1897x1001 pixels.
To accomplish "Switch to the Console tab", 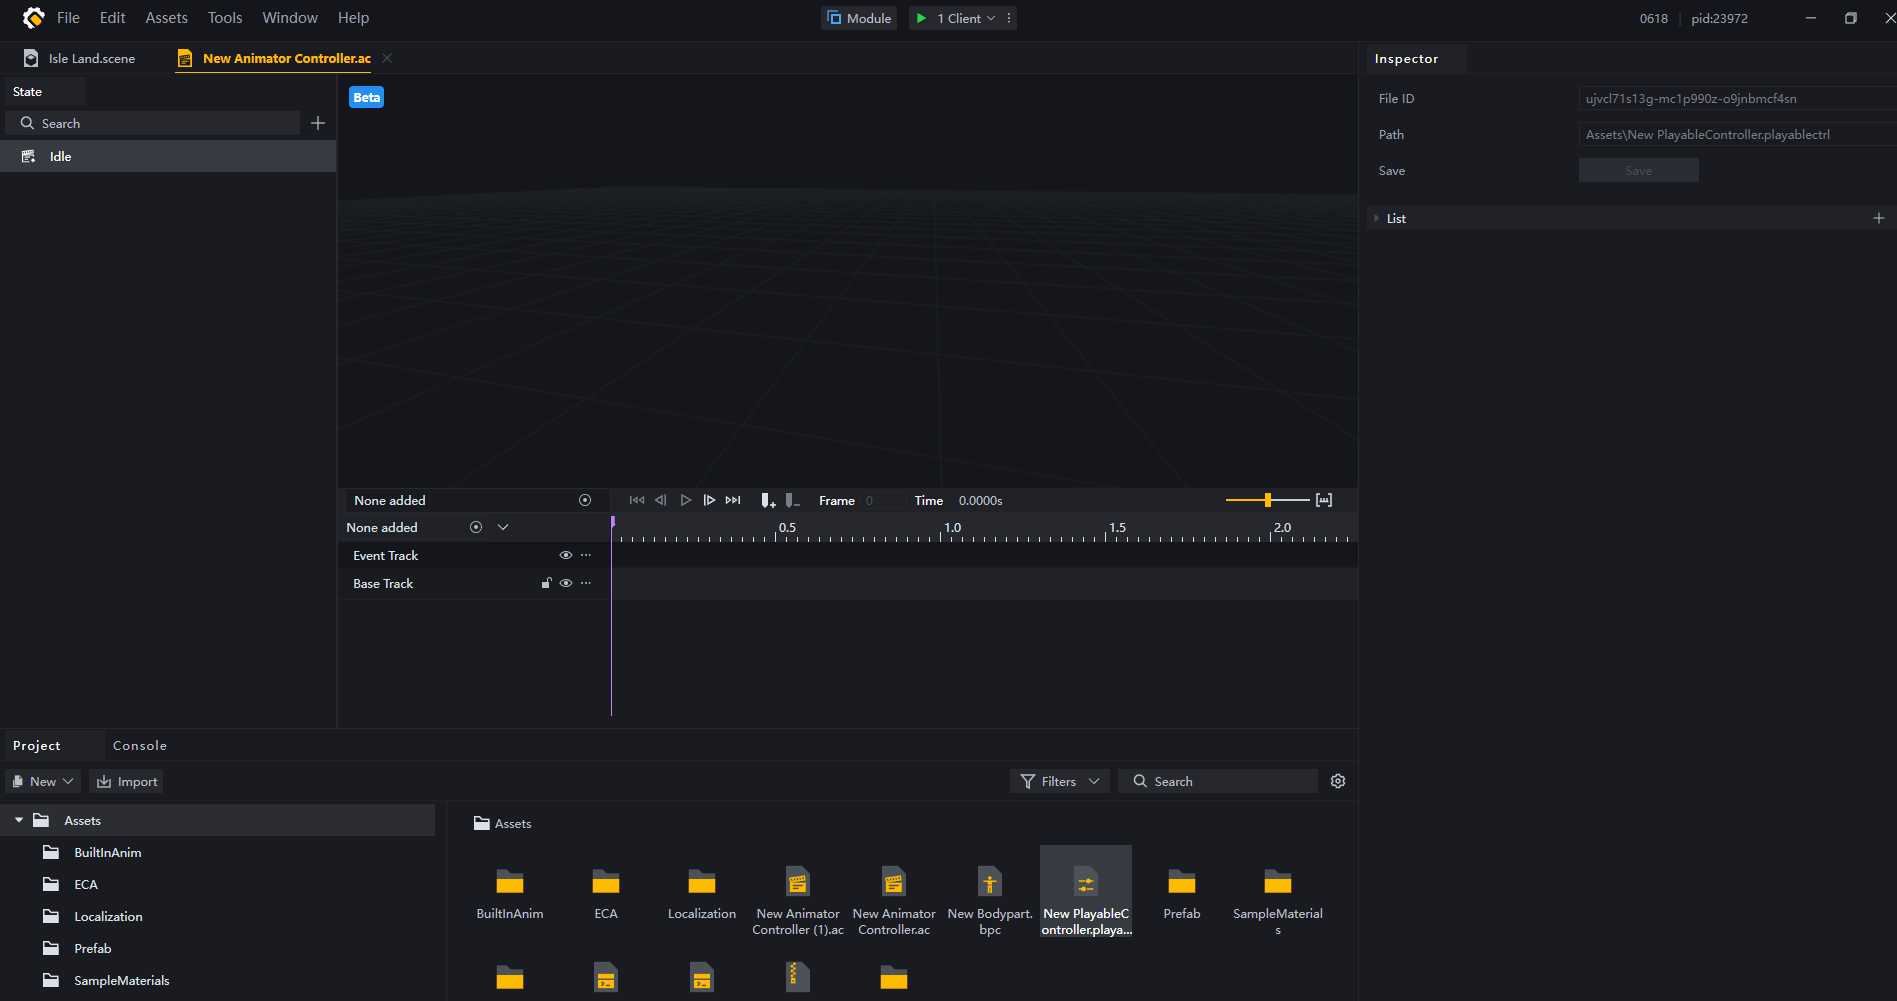I will coord(140,745).
